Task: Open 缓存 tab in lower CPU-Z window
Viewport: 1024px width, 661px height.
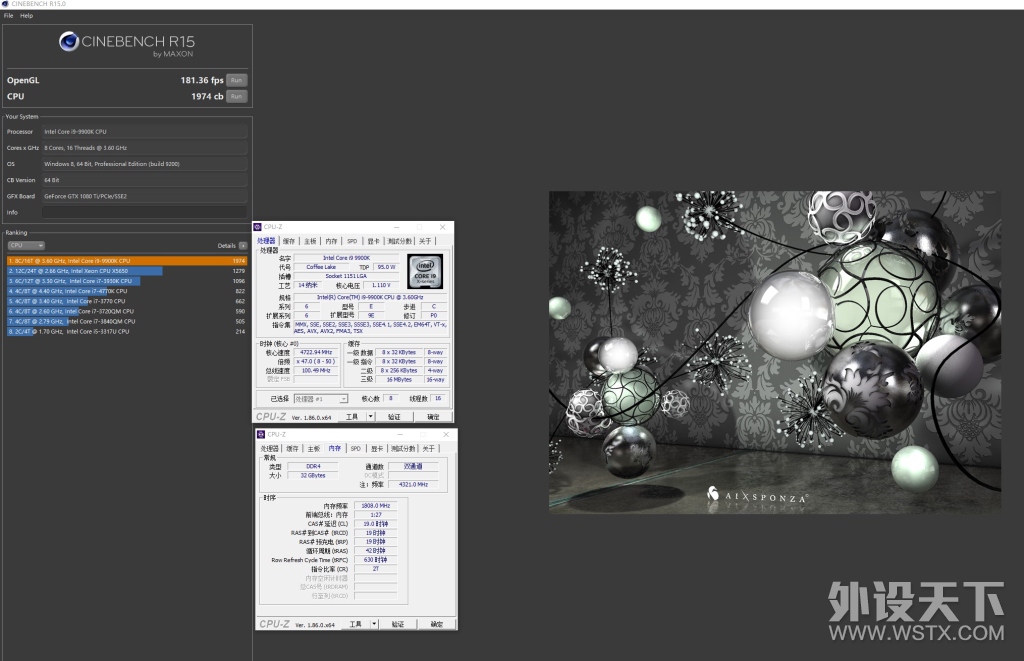Action: tap(292, 449)
